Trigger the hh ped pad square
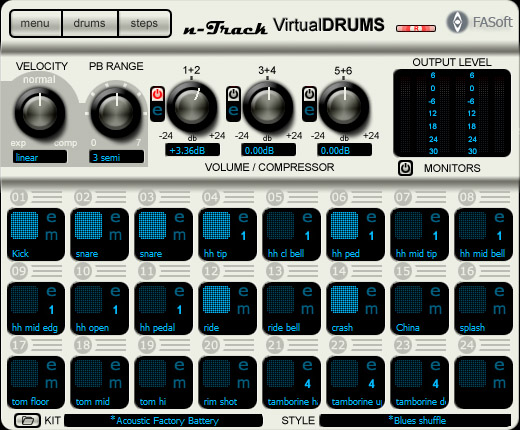 tap(344, 226)
